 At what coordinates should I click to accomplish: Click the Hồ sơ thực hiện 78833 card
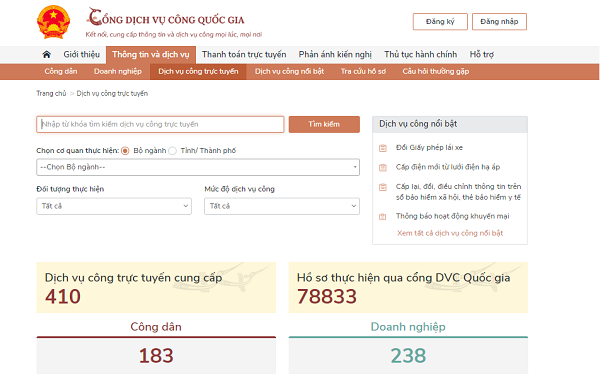click(x=408, y=288)
